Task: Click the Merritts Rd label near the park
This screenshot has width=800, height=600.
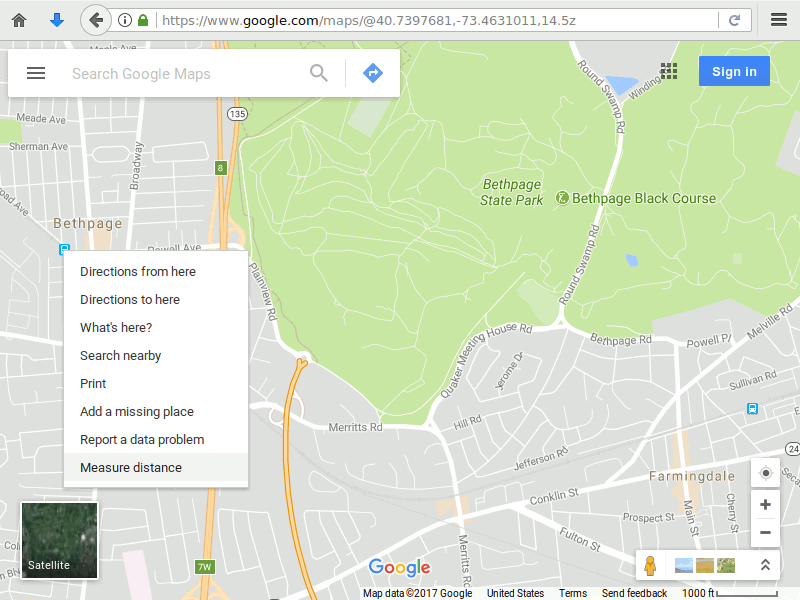Action: (355, 427)
